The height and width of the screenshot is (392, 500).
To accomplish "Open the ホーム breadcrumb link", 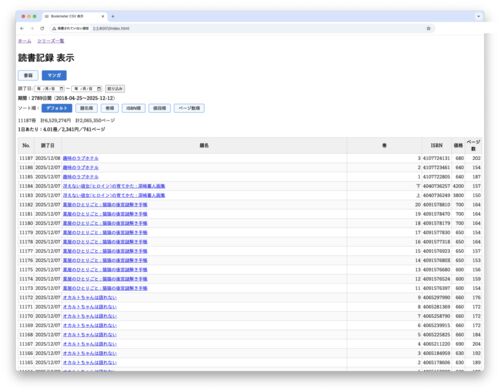I will click(x=25, y=41).
